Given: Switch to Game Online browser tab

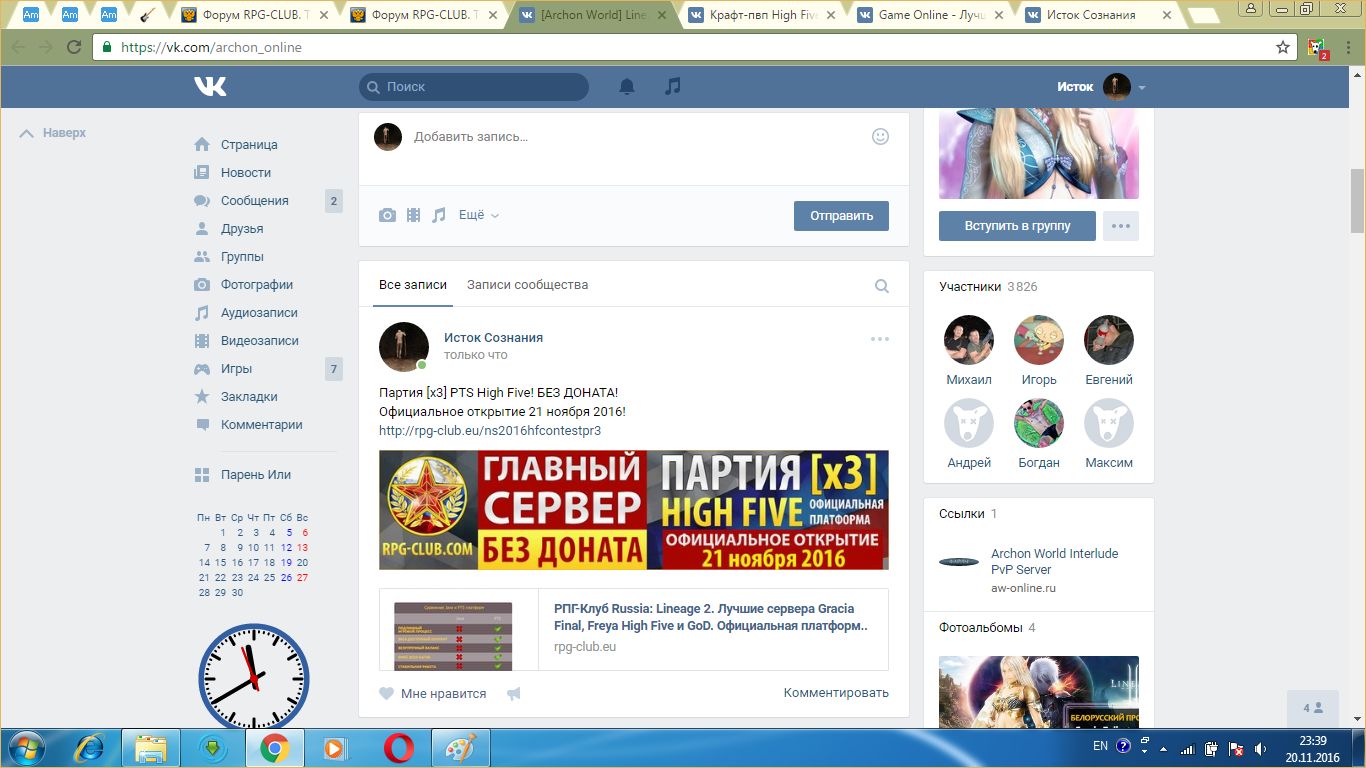Looking at the screenshot, I should click(933, 15).
